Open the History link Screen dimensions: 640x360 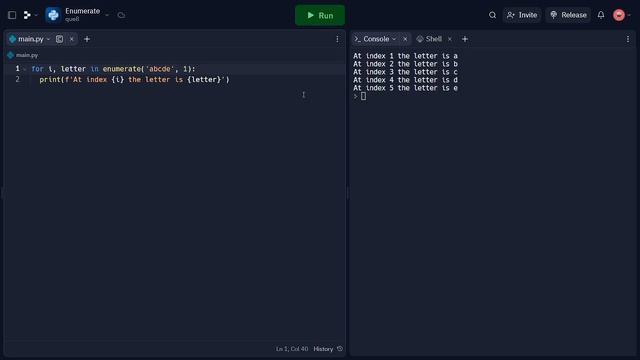click(323, 349)
